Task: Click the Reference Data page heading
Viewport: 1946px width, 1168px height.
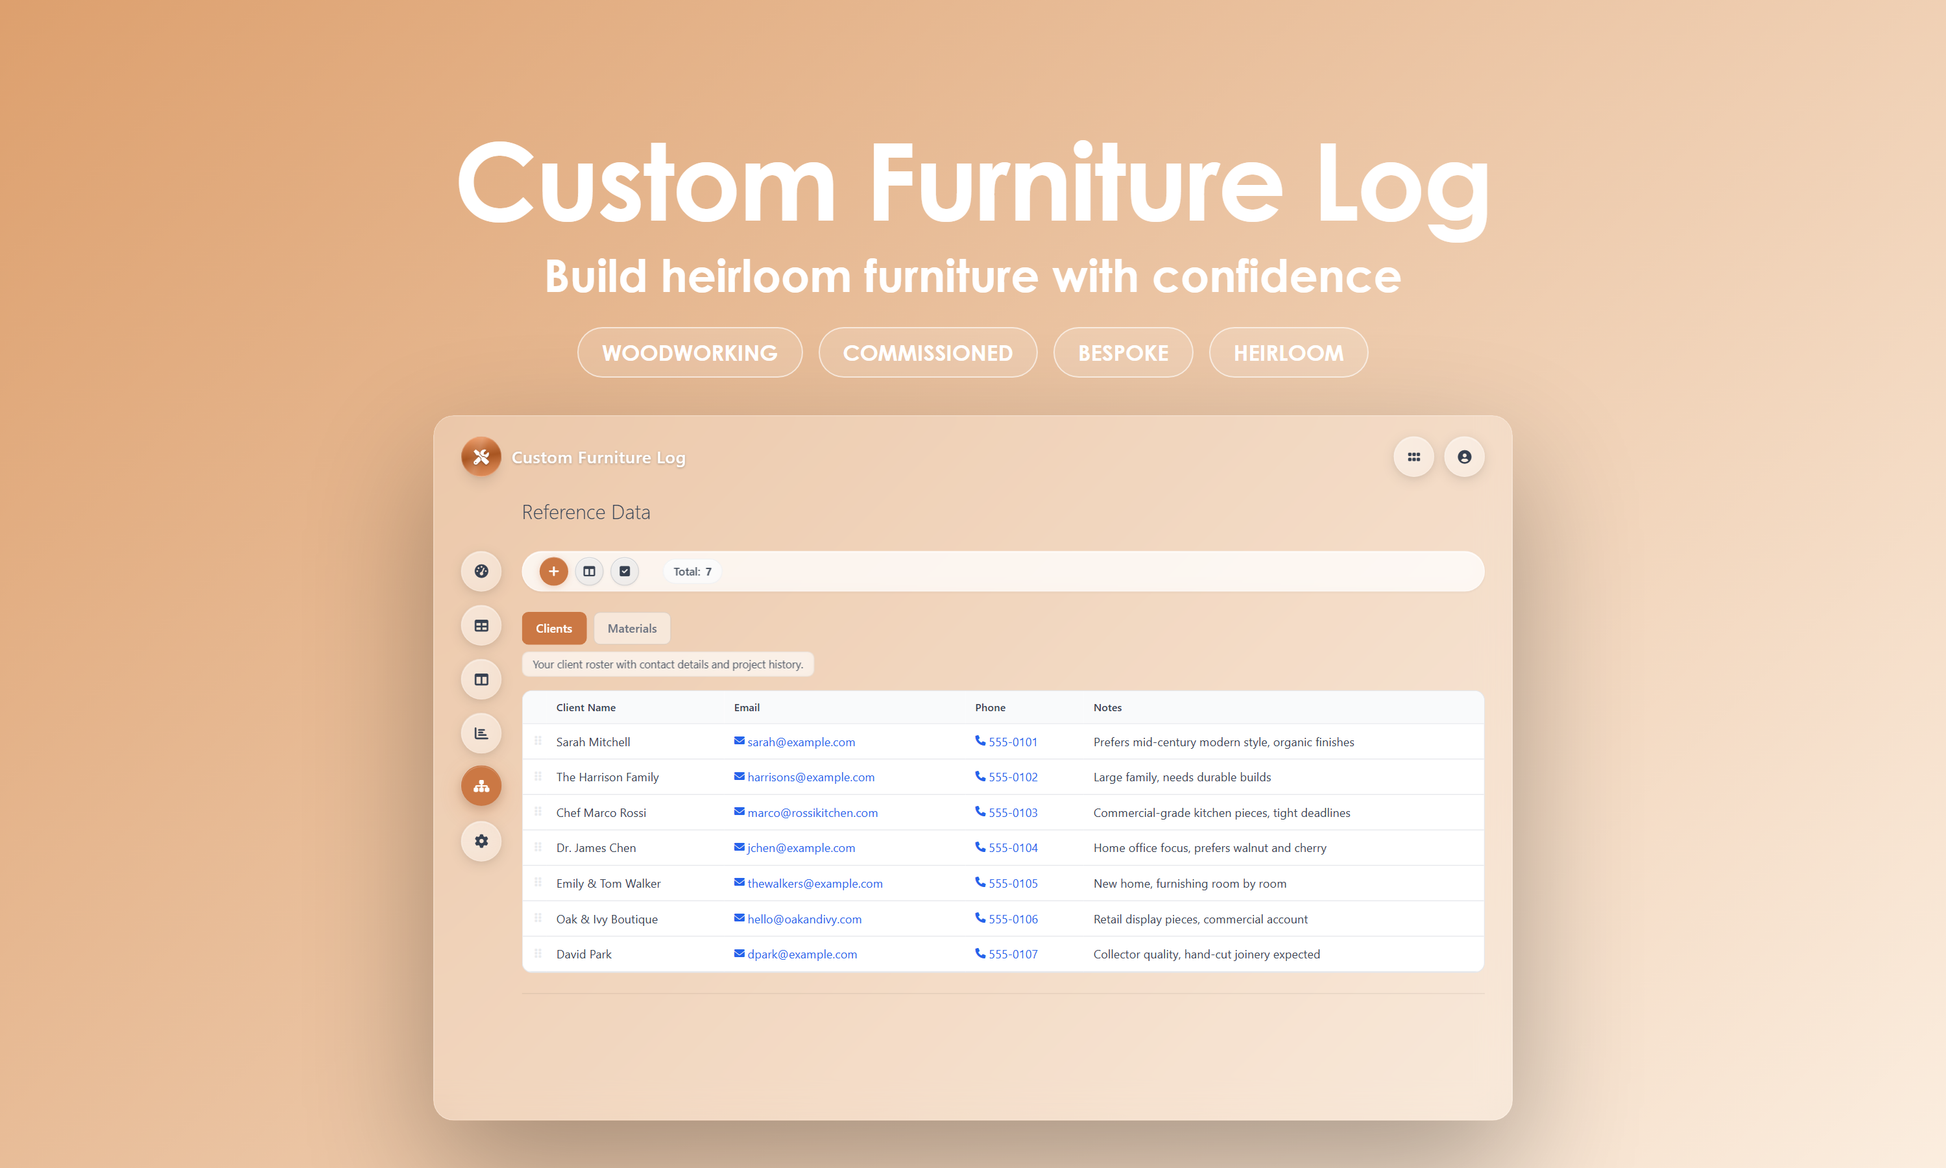Action: click(586, 512)
